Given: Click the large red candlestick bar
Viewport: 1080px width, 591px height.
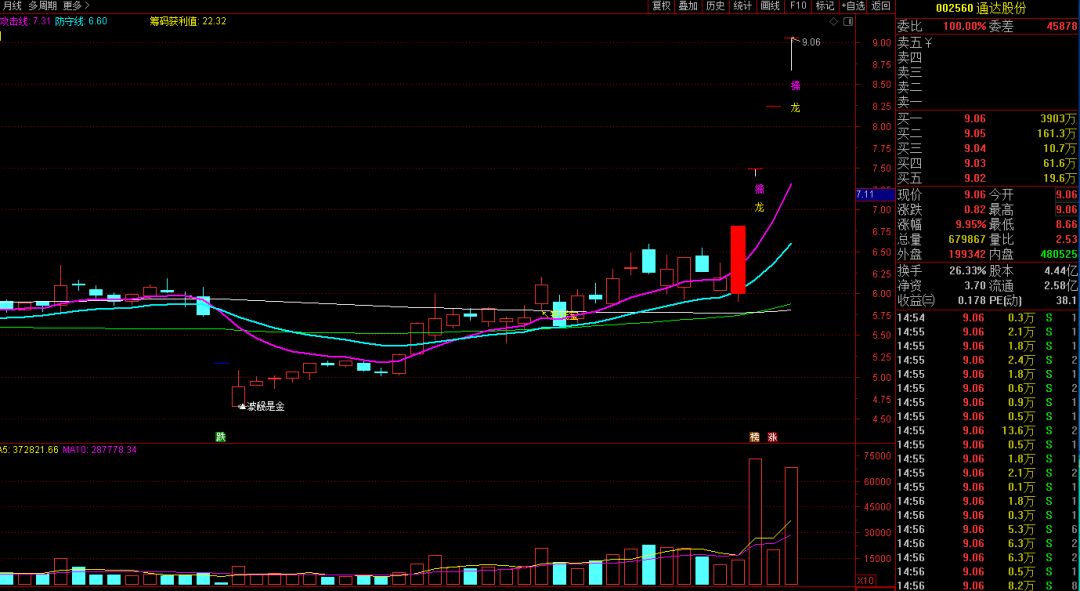Looking at the screenshot, I should [738, 259].
